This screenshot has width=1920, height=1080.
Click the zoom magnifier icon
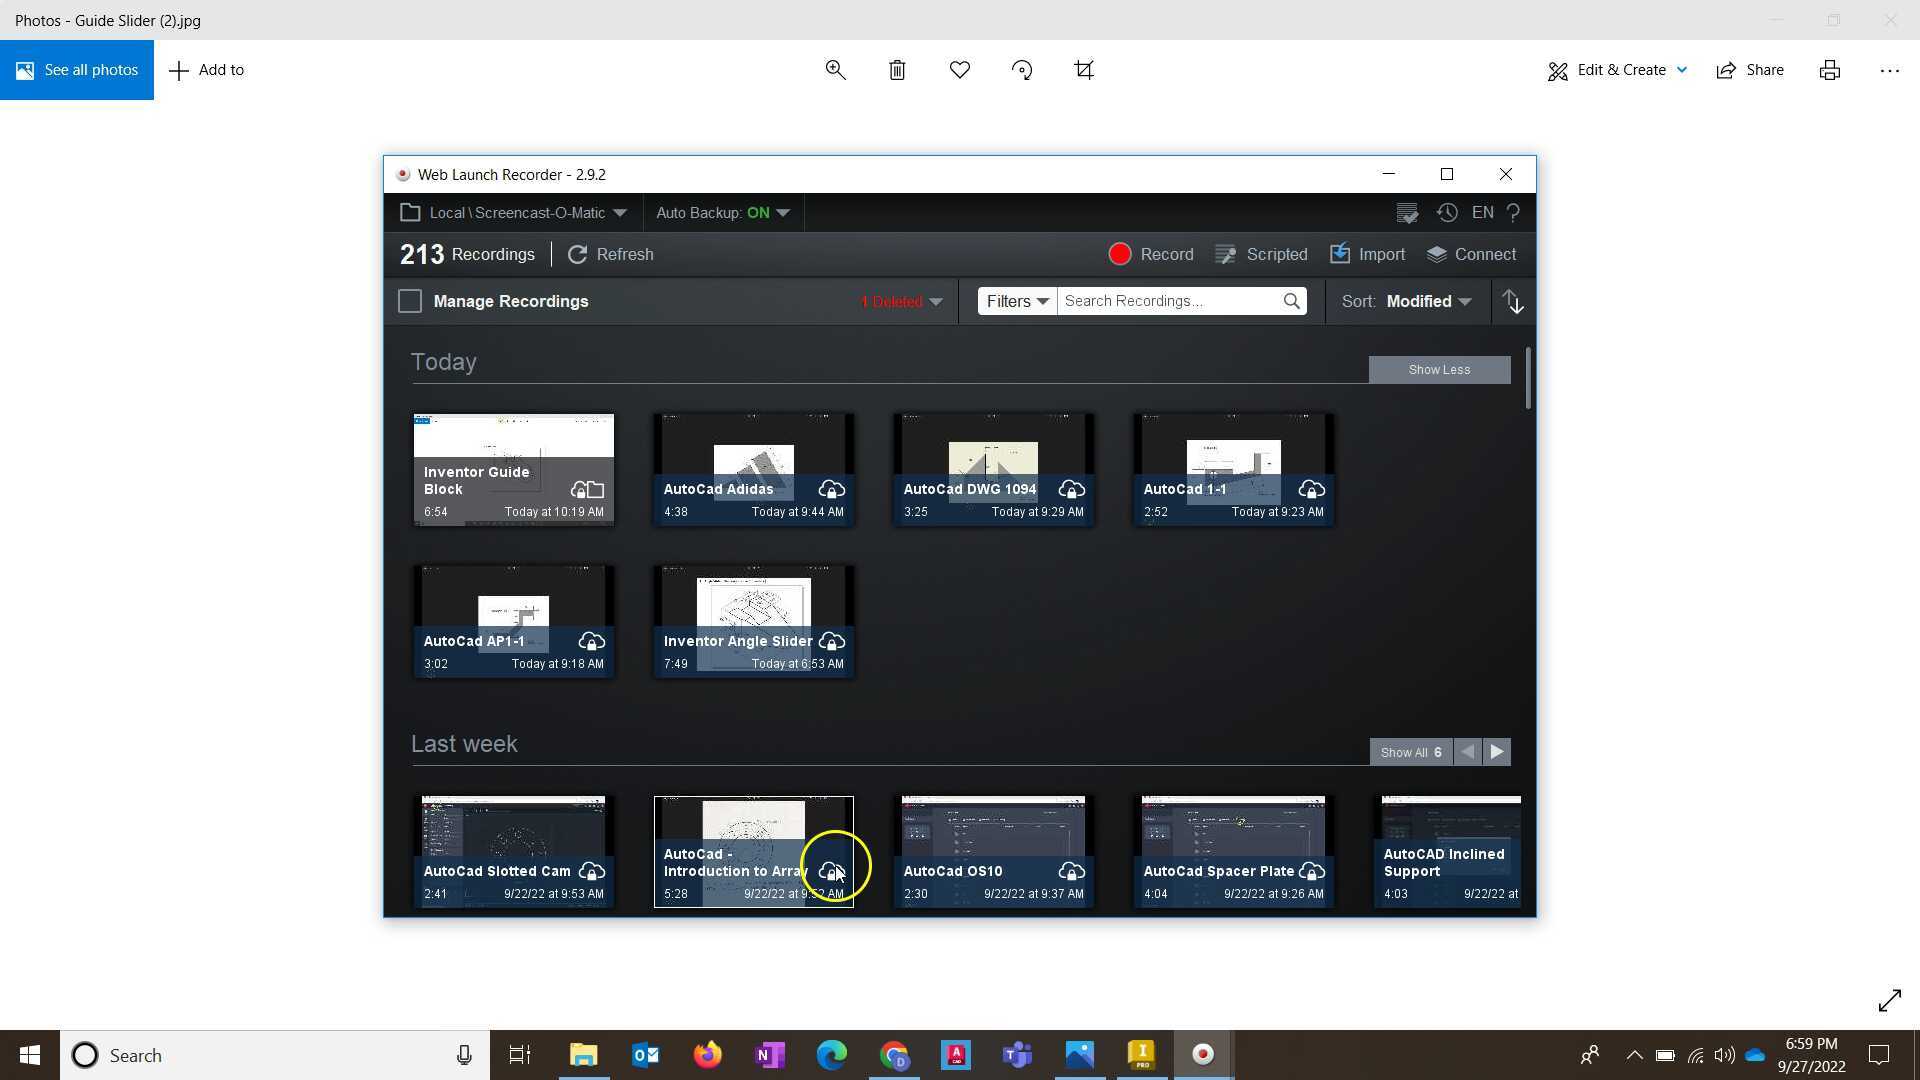(x=835, y=70)
